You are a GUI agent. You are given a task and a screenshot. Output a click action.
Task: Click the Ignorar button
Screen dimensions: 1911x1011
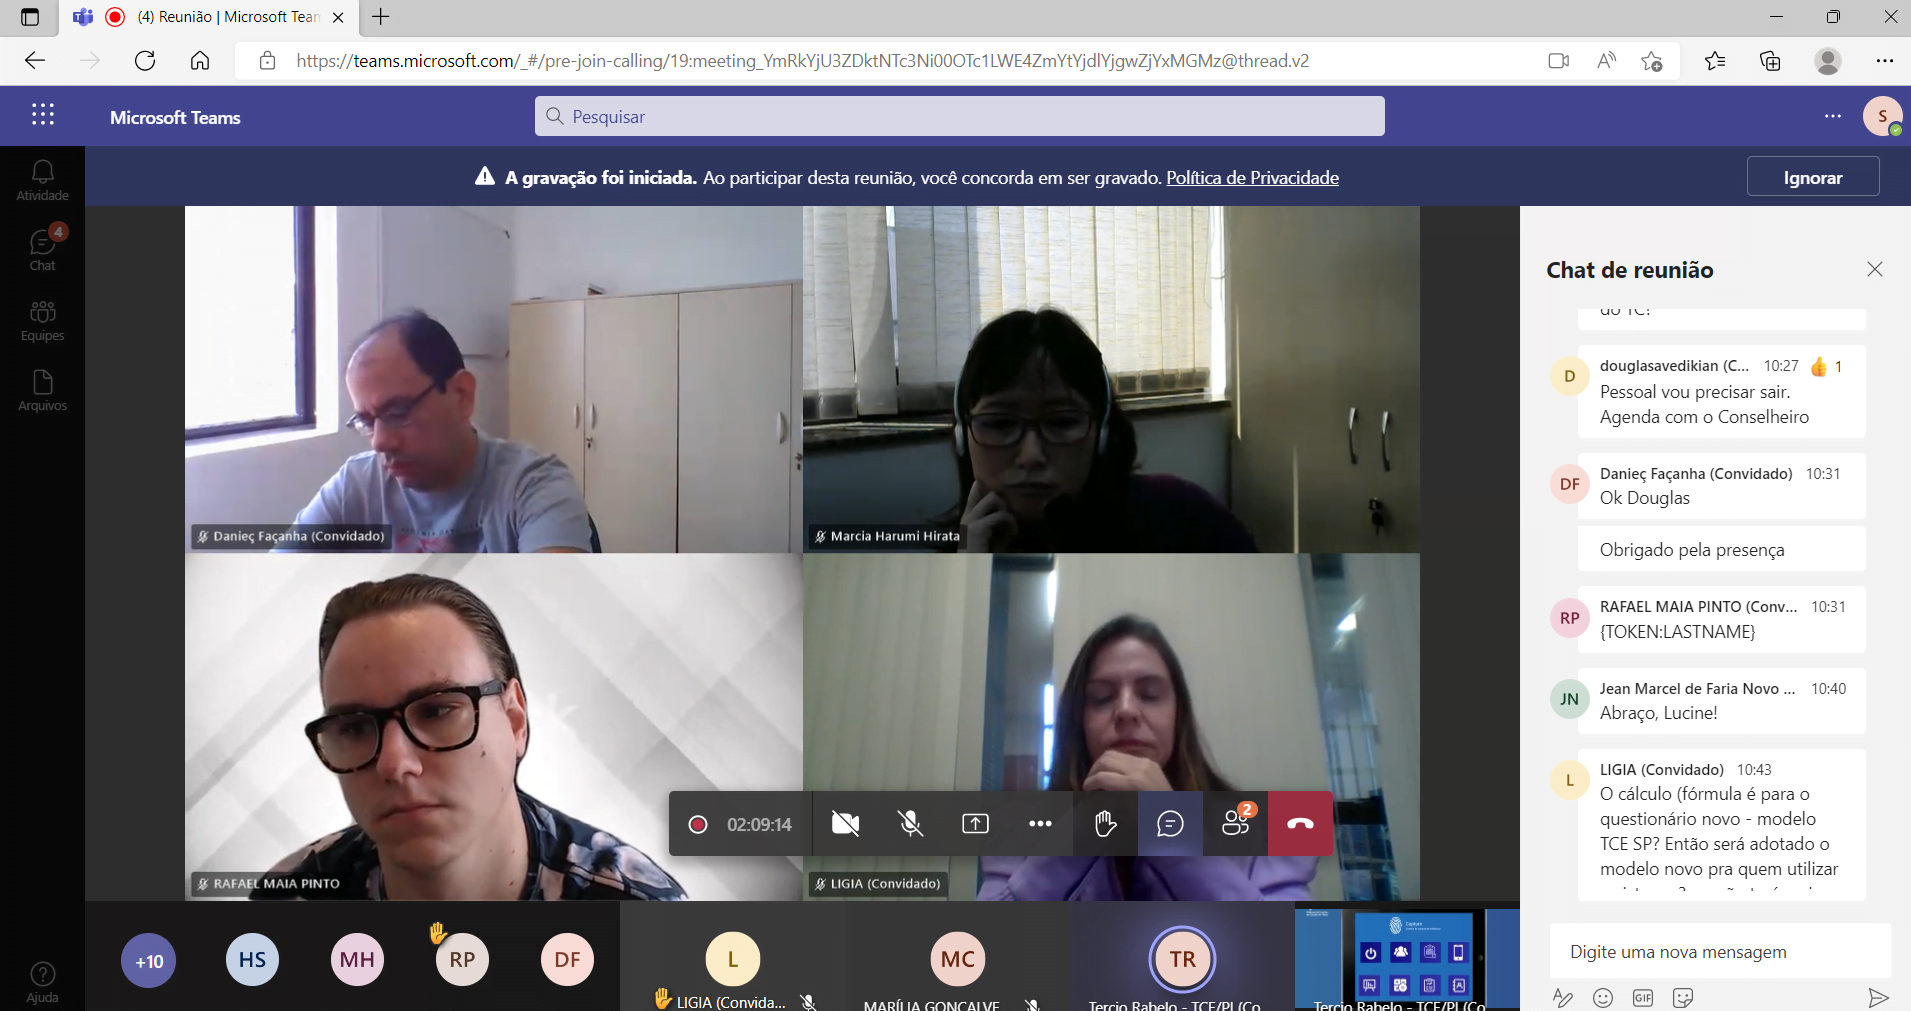click(1812, 177)
